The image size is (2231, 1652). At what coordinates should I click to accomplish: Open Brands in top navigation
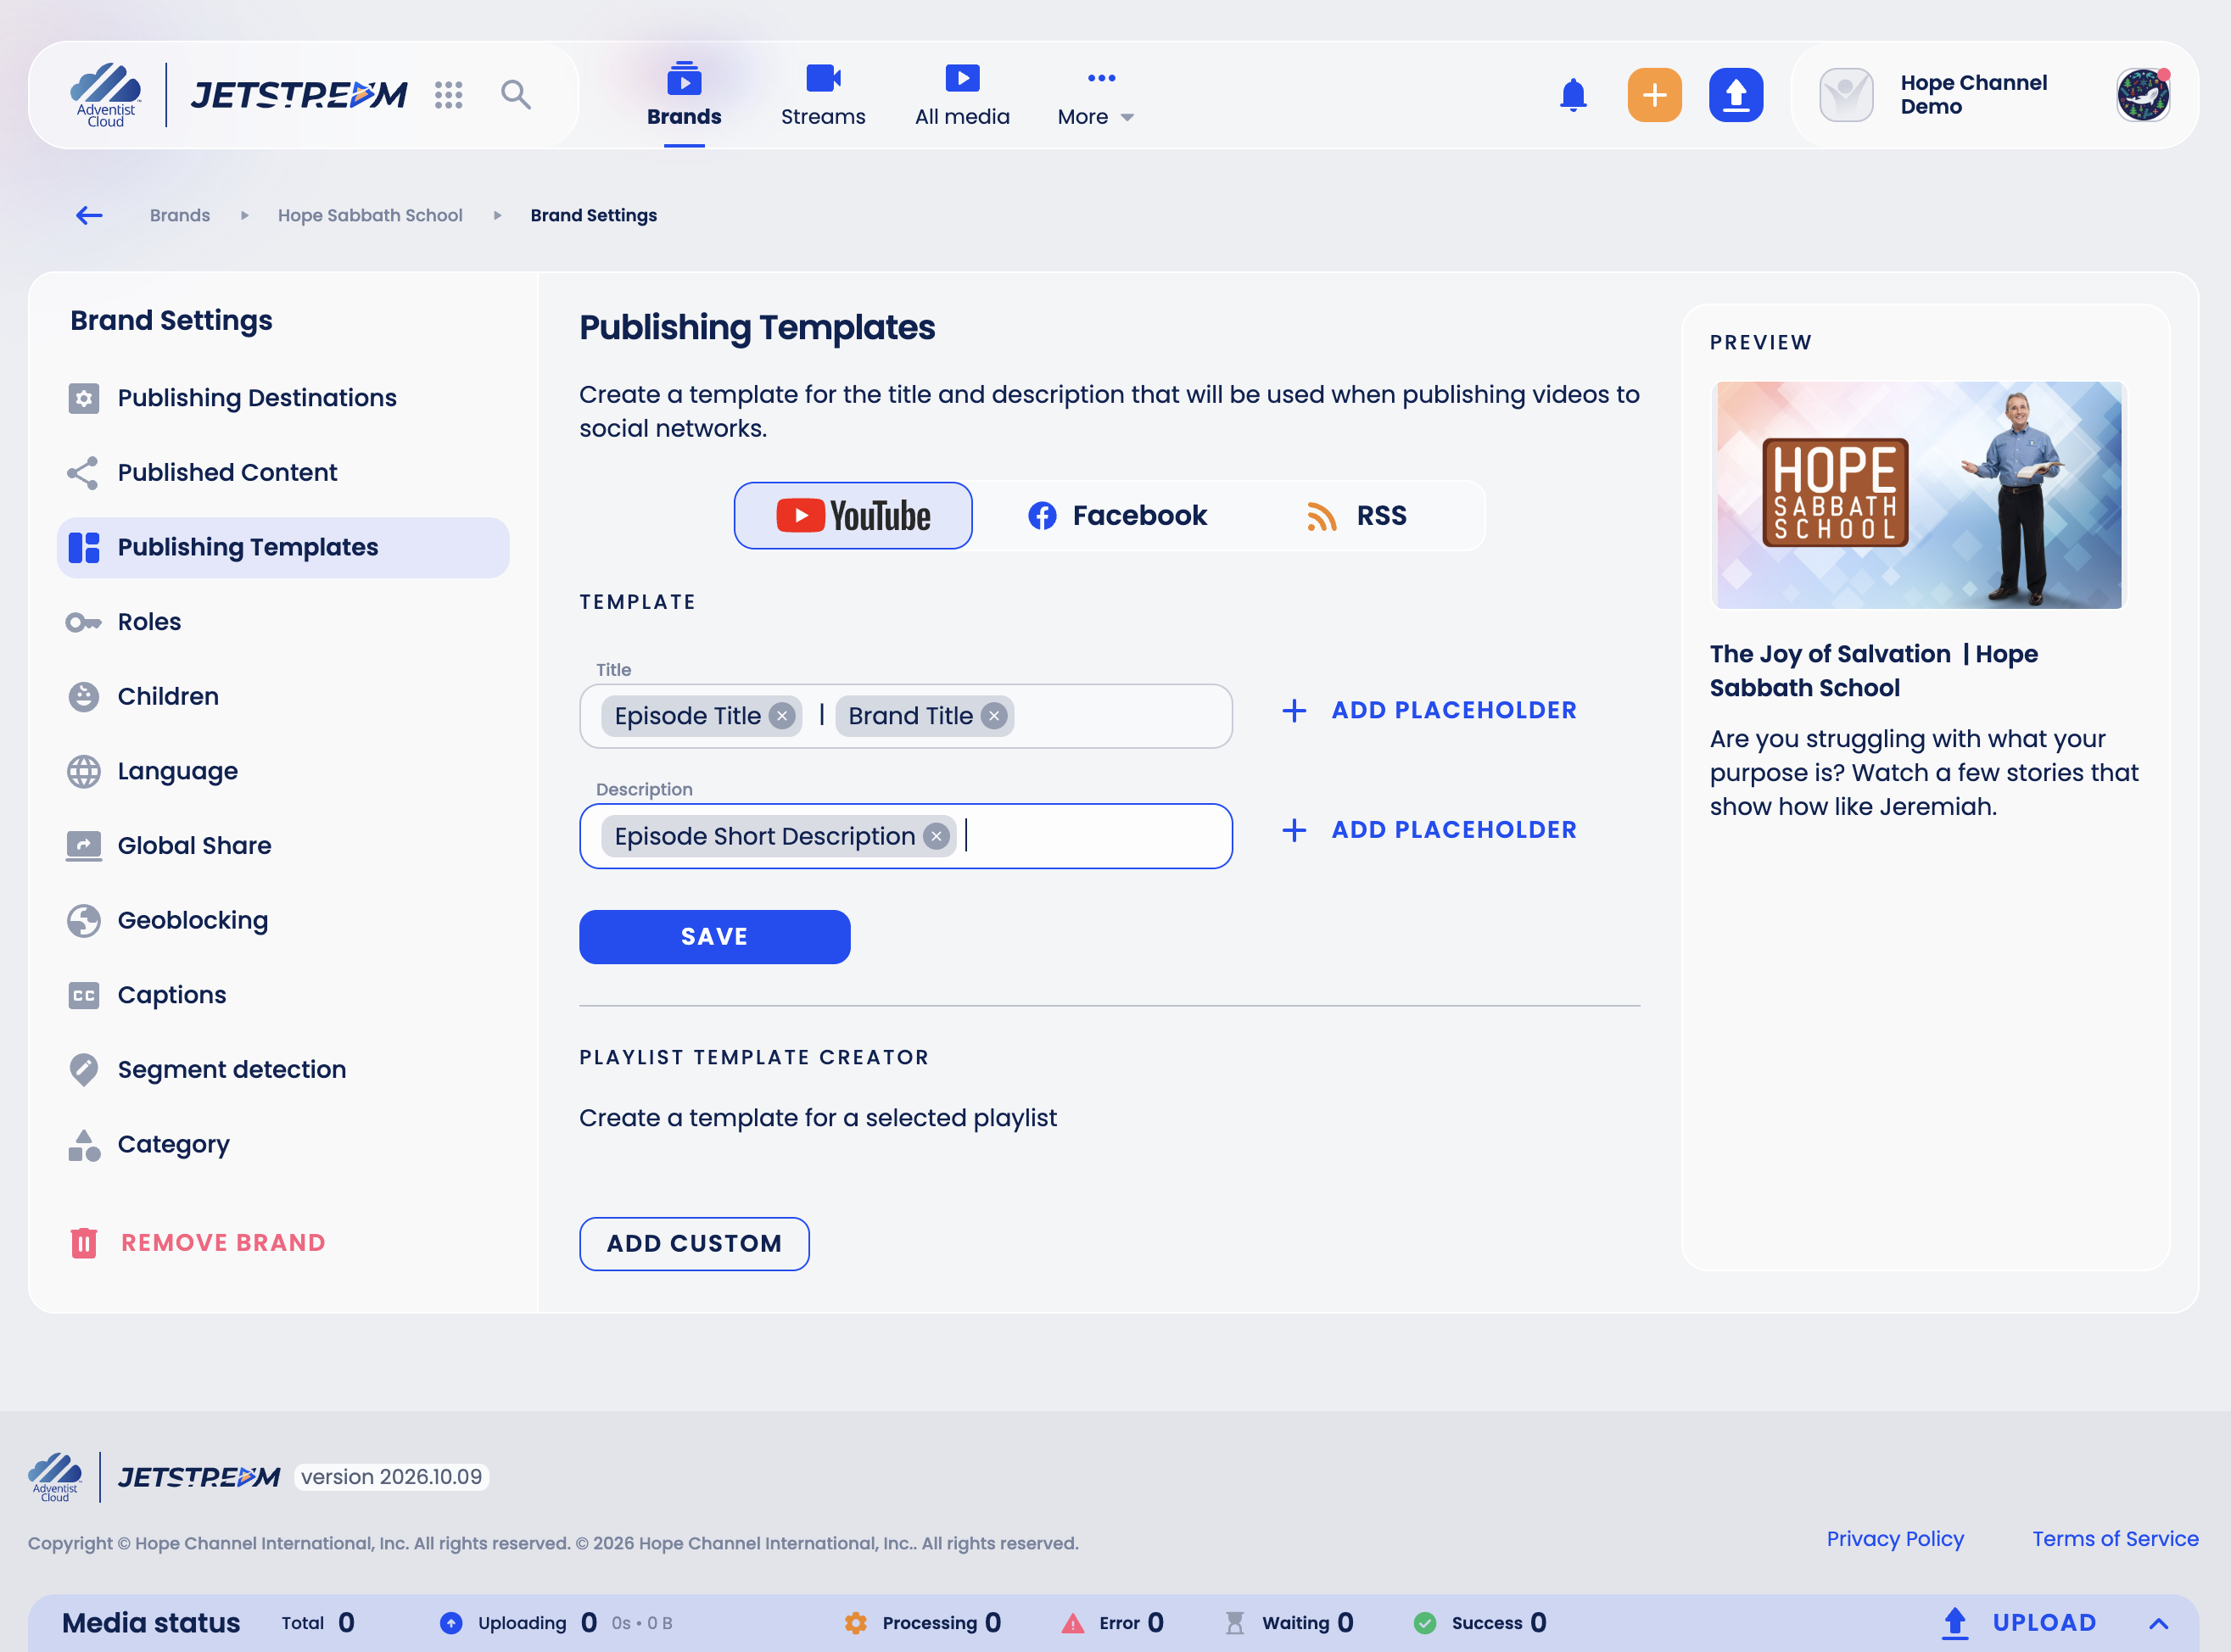pyautogui.click(x=684, y=96)
